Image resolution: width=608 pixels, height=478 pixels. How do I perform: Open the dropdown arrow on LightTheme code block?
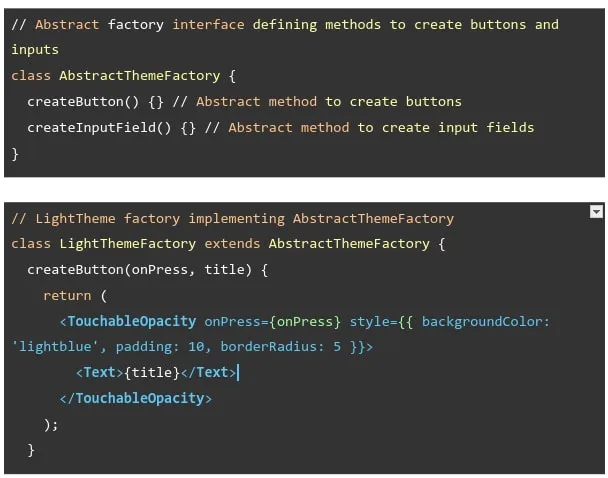click(596, 211)
